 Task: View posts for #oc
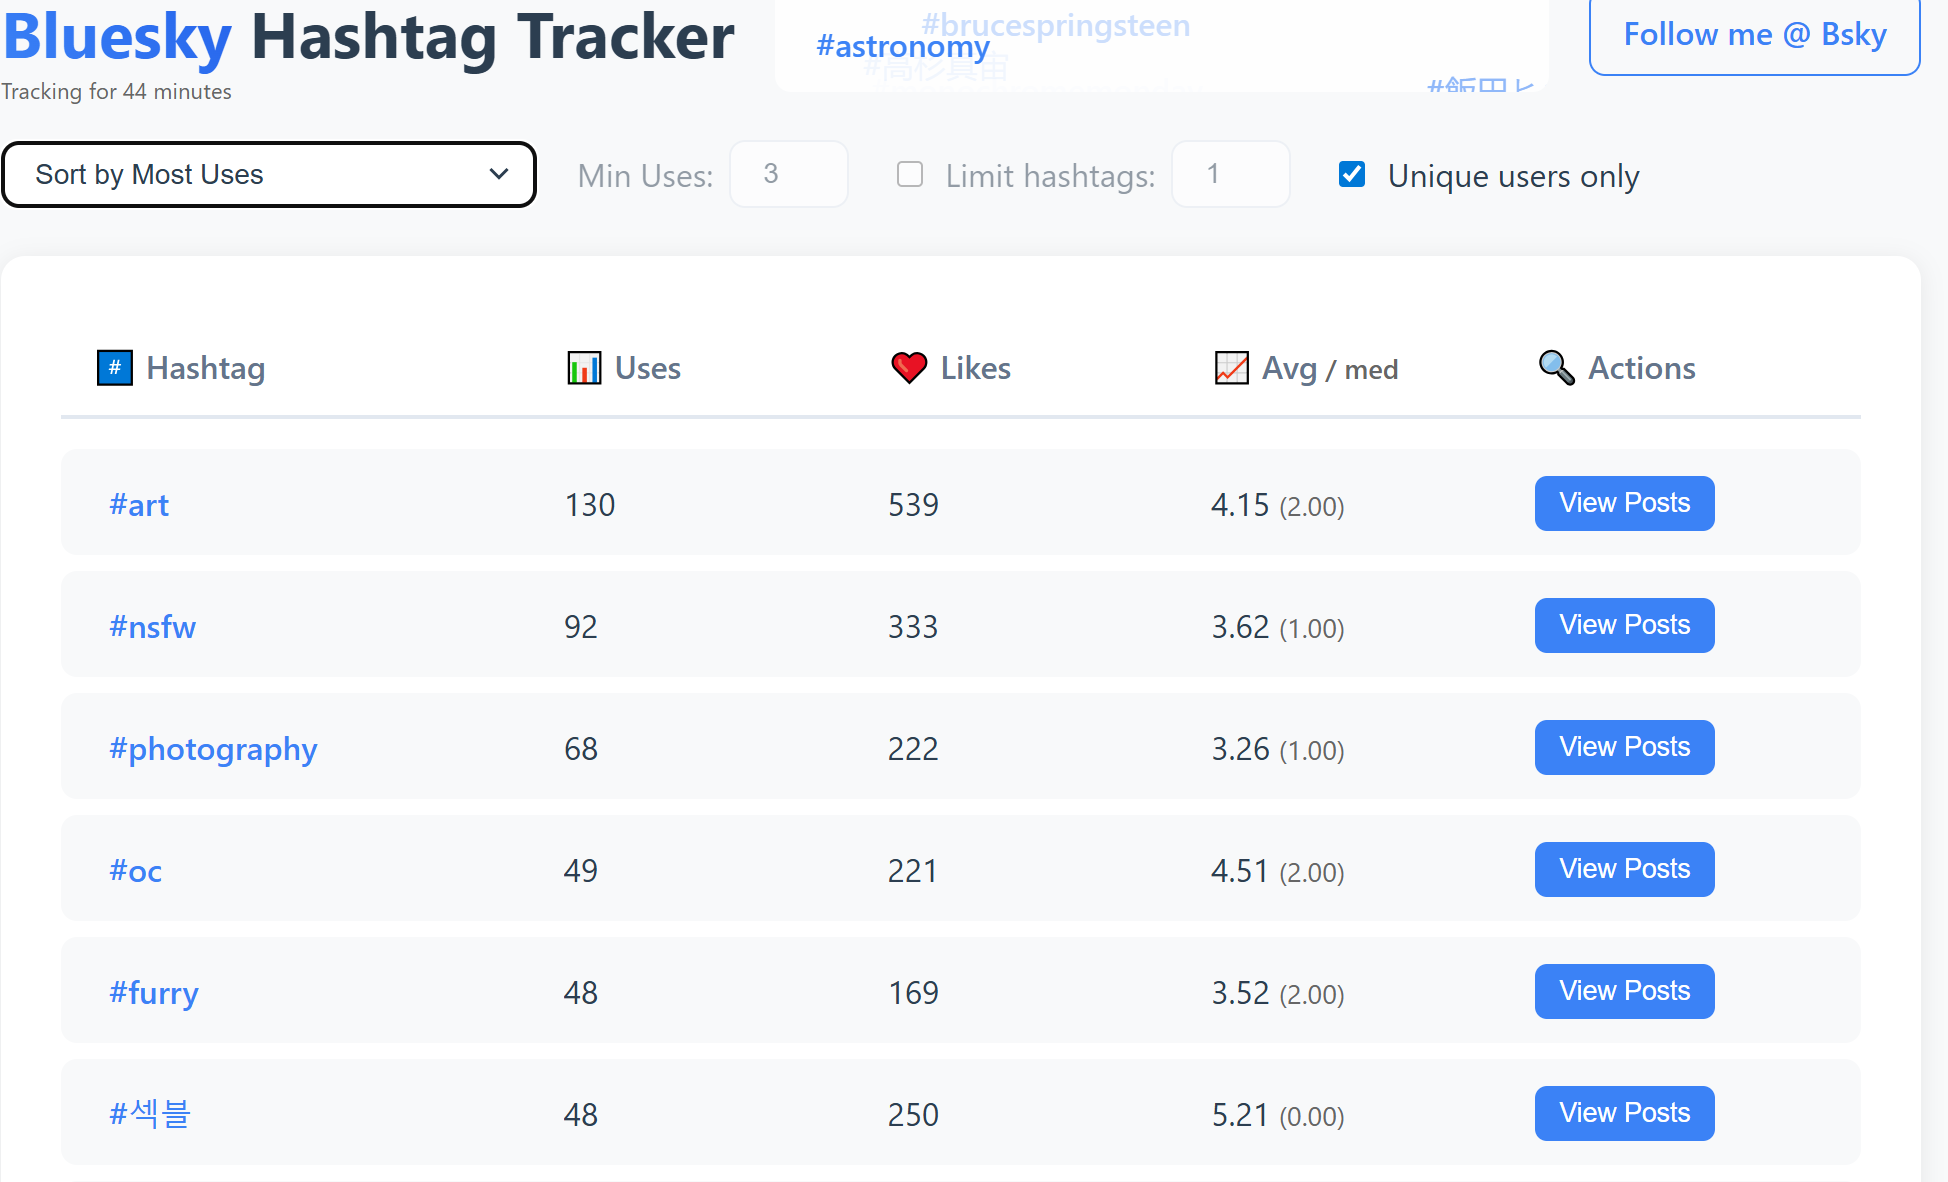[1625, 869]
